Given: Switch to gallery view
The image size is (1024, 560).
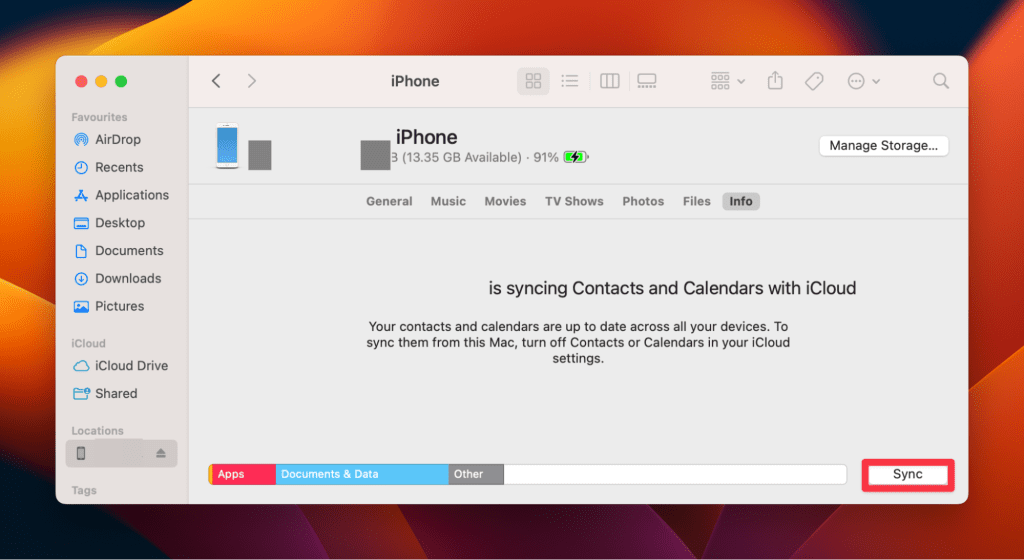Looking at the screenshot, I should (646, 81).
